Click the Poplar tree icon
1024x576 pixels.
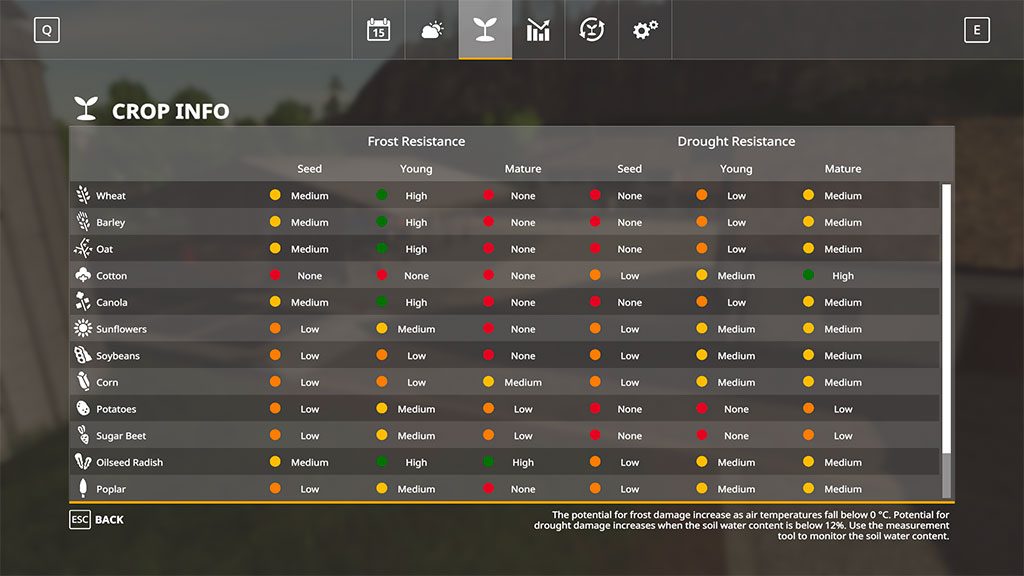(83, 489)
